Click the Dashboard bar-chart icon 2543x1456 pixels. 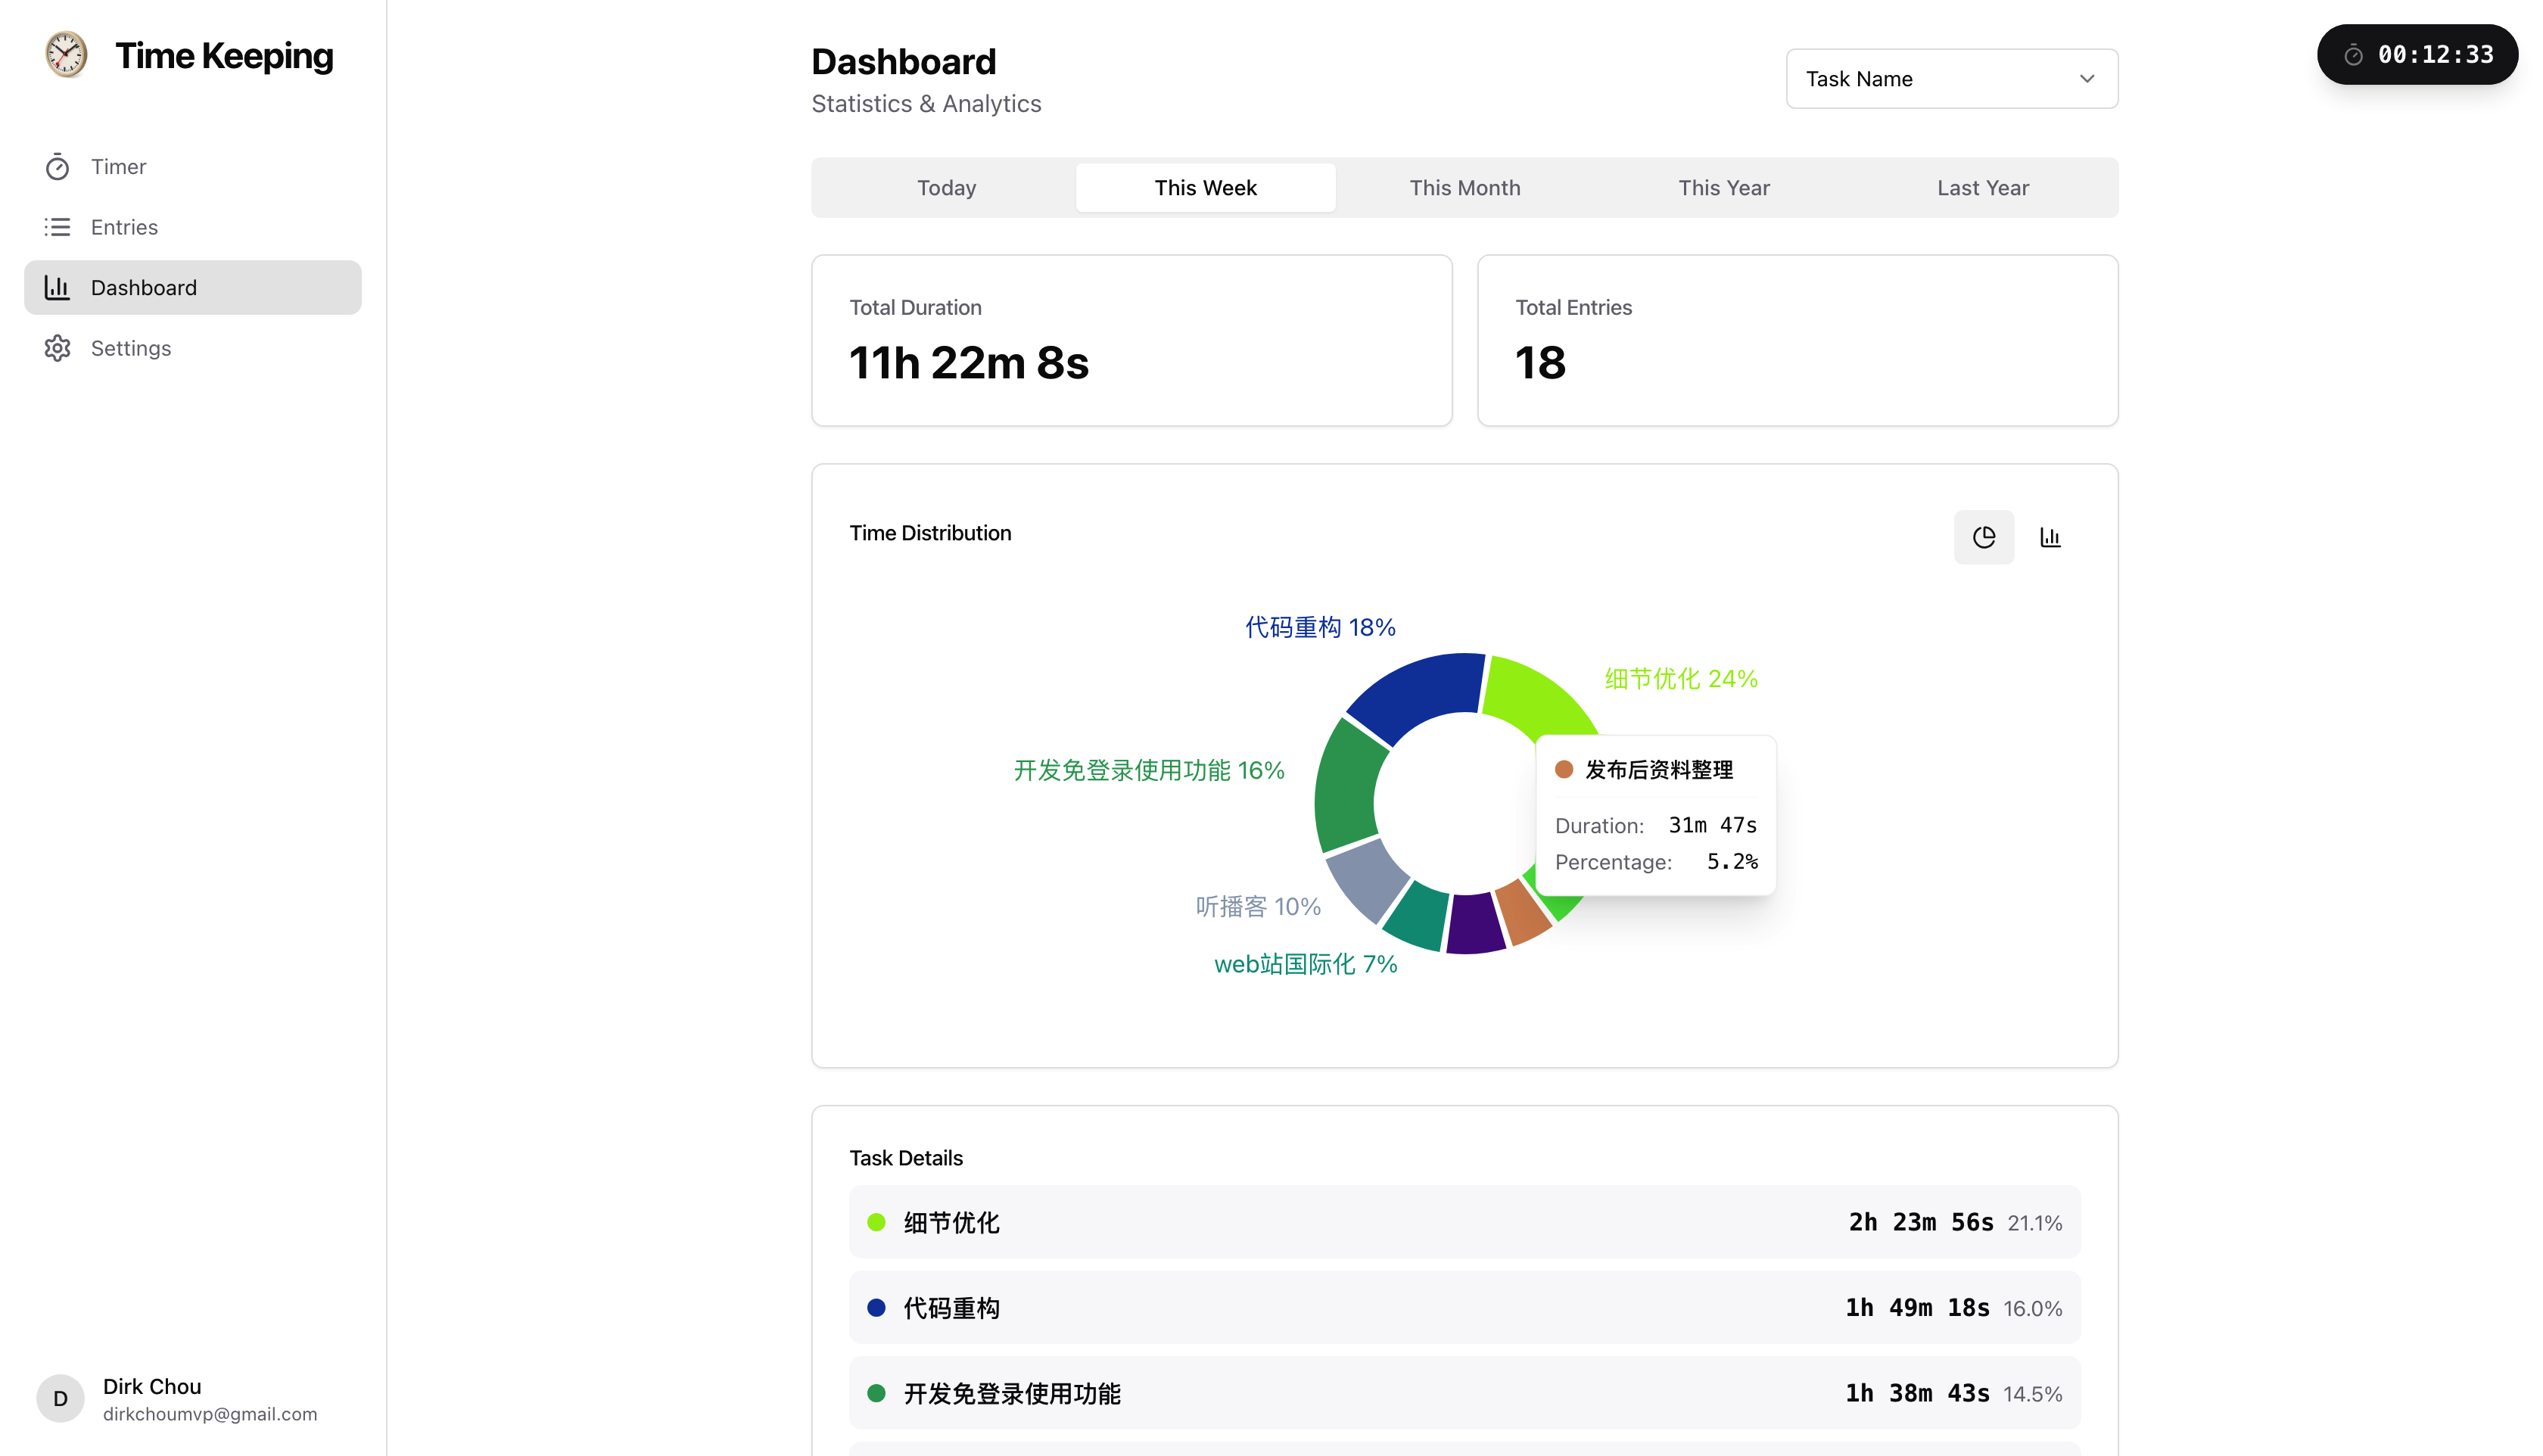coord(57,287)
